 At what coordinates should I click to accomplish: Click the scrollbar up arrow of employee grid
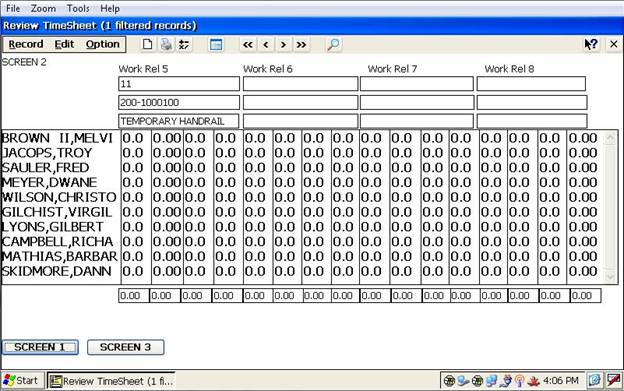pyautogui.click(x=610, y=138)
